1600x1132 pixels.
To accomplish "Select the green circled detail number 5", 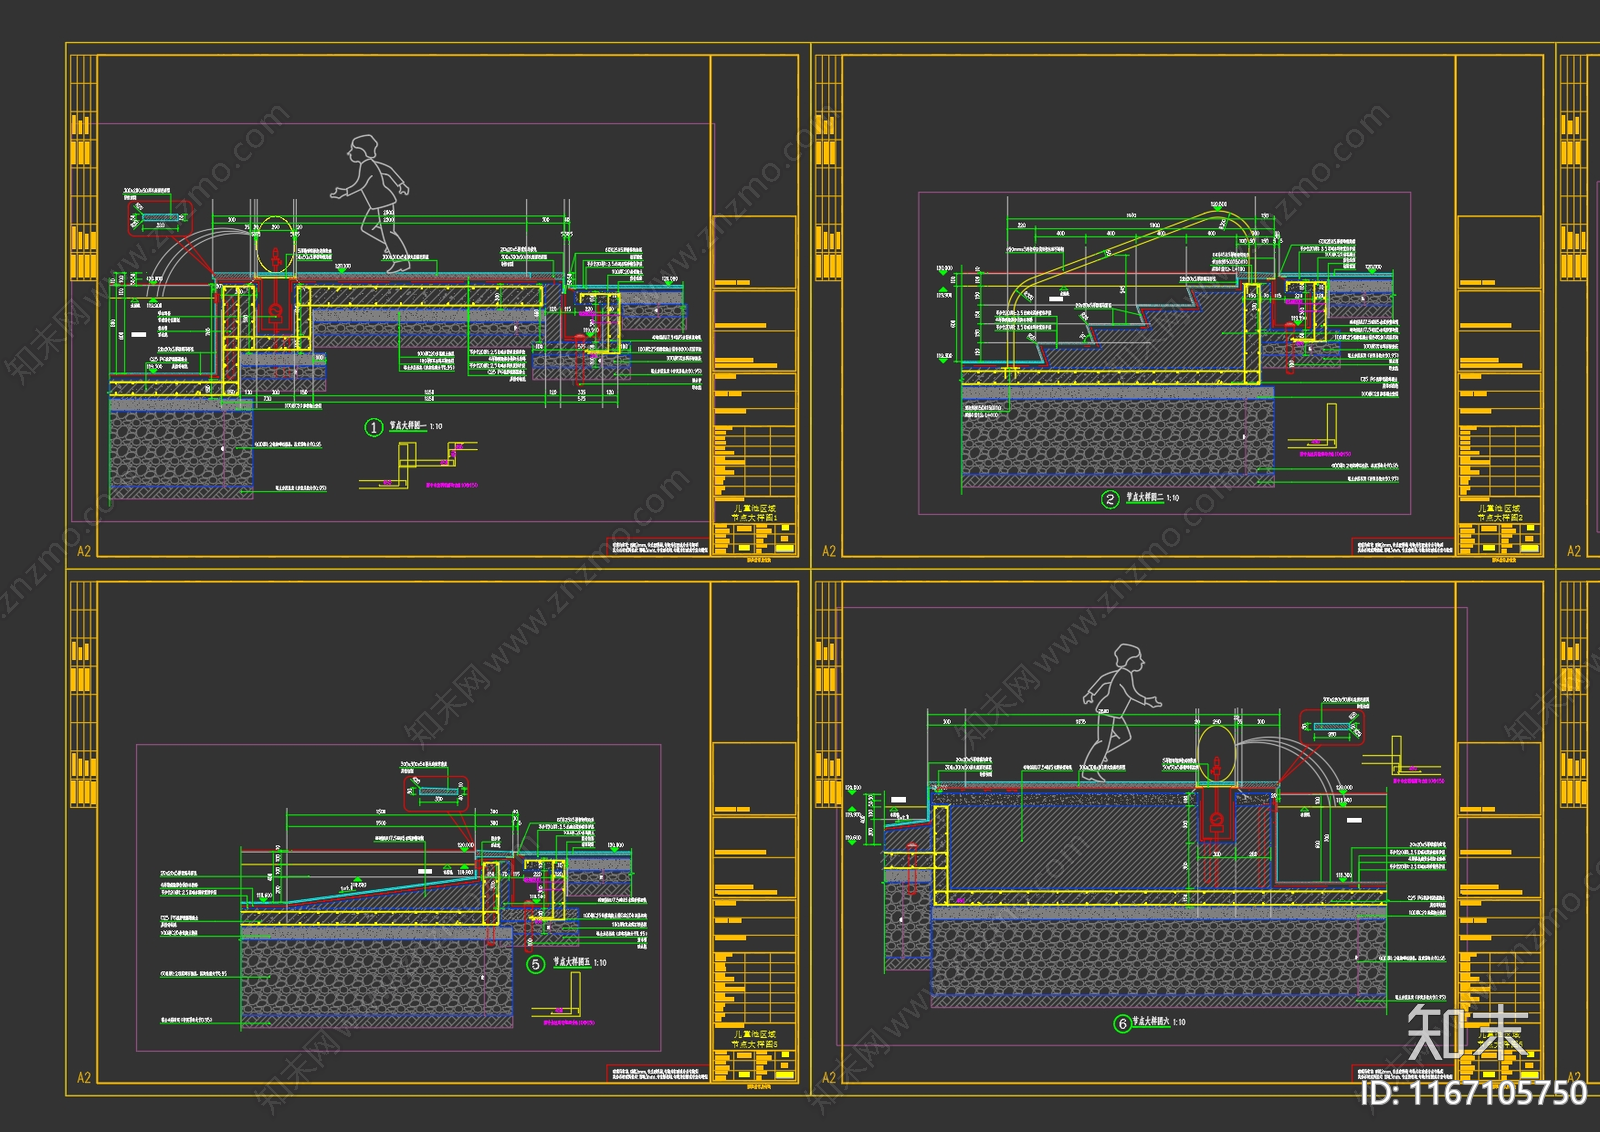I will 536,964.
